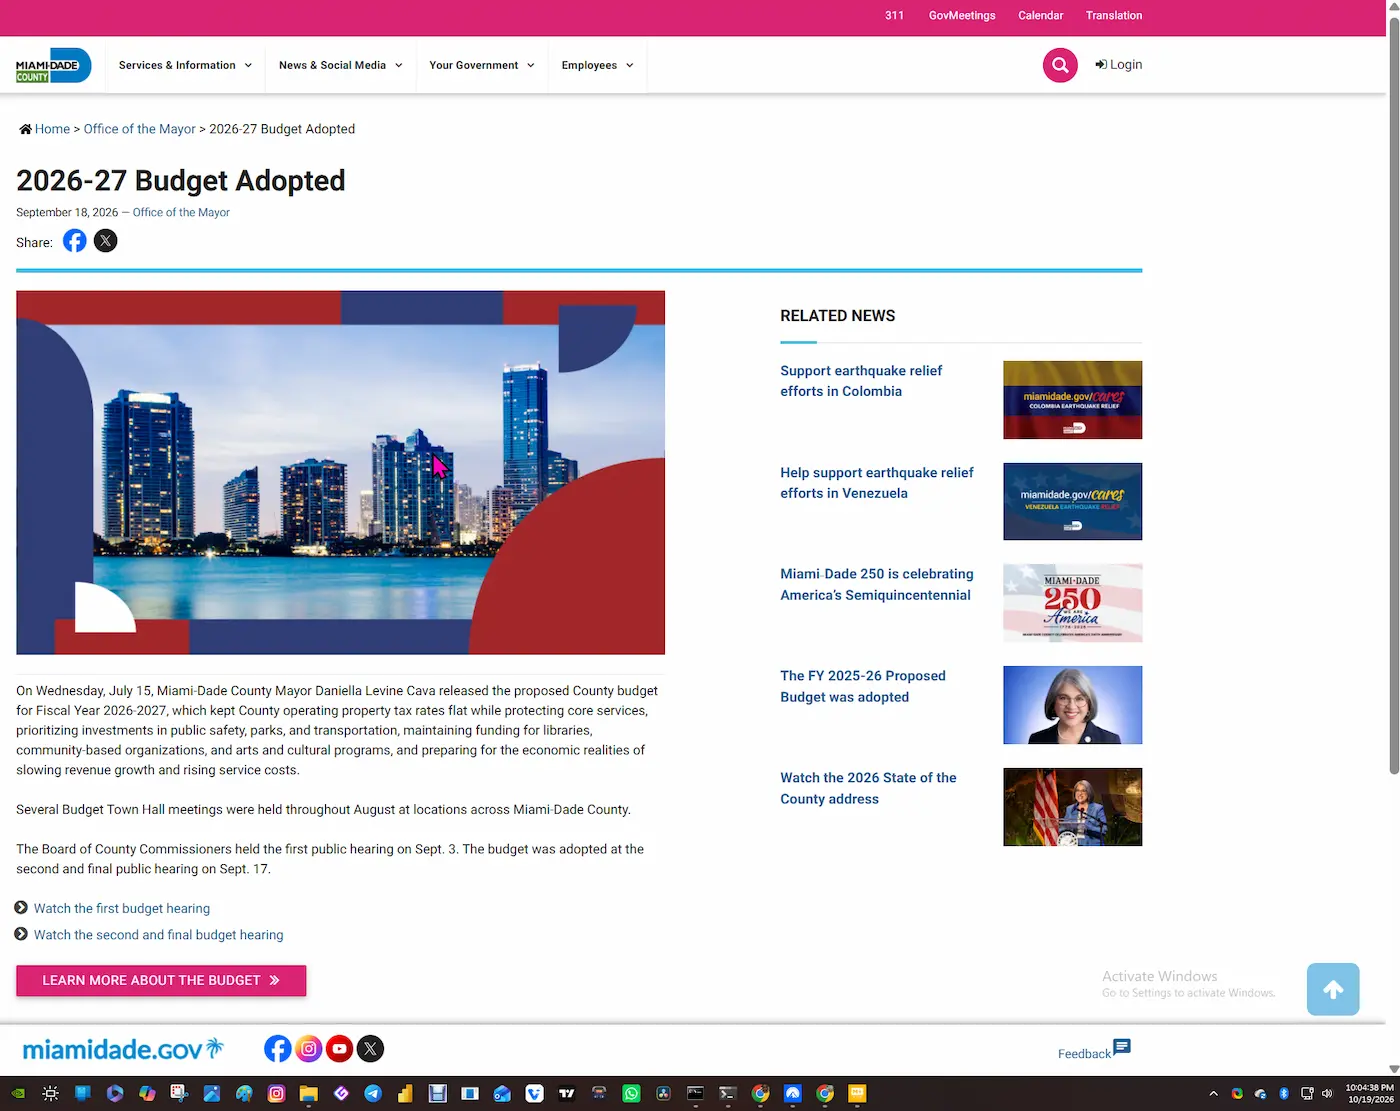The height and width of the screenshot is (1111, 1400).
Task: Show hidden system tray icons
Action: [1214, 1094]
